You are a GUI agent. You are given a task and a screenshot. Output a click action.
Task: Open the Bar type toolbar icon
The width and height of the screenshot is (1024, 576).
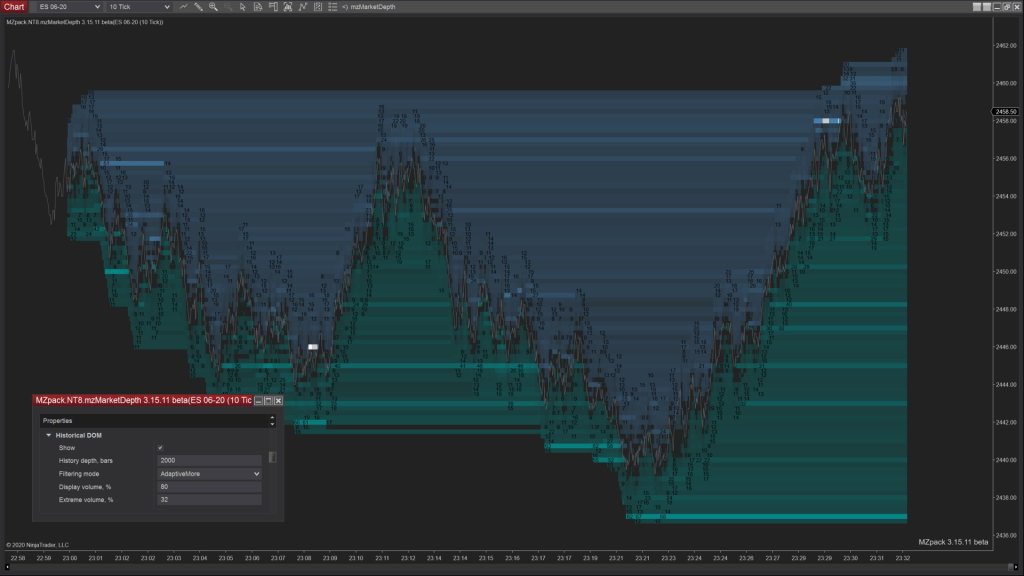[x=184, y=7]
